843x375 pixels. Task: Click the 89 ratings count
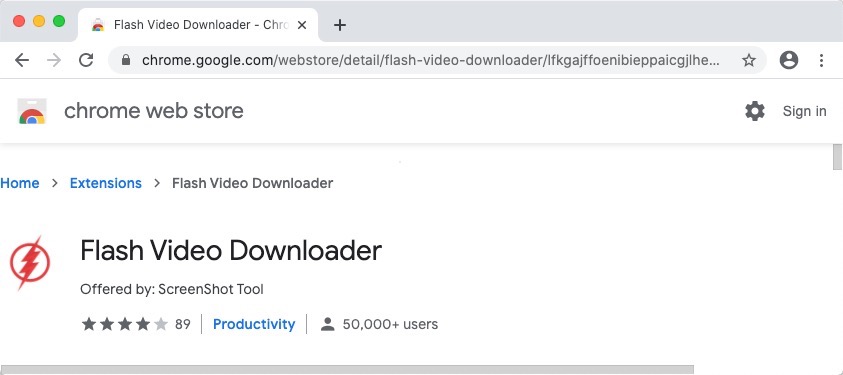(183, 324)
